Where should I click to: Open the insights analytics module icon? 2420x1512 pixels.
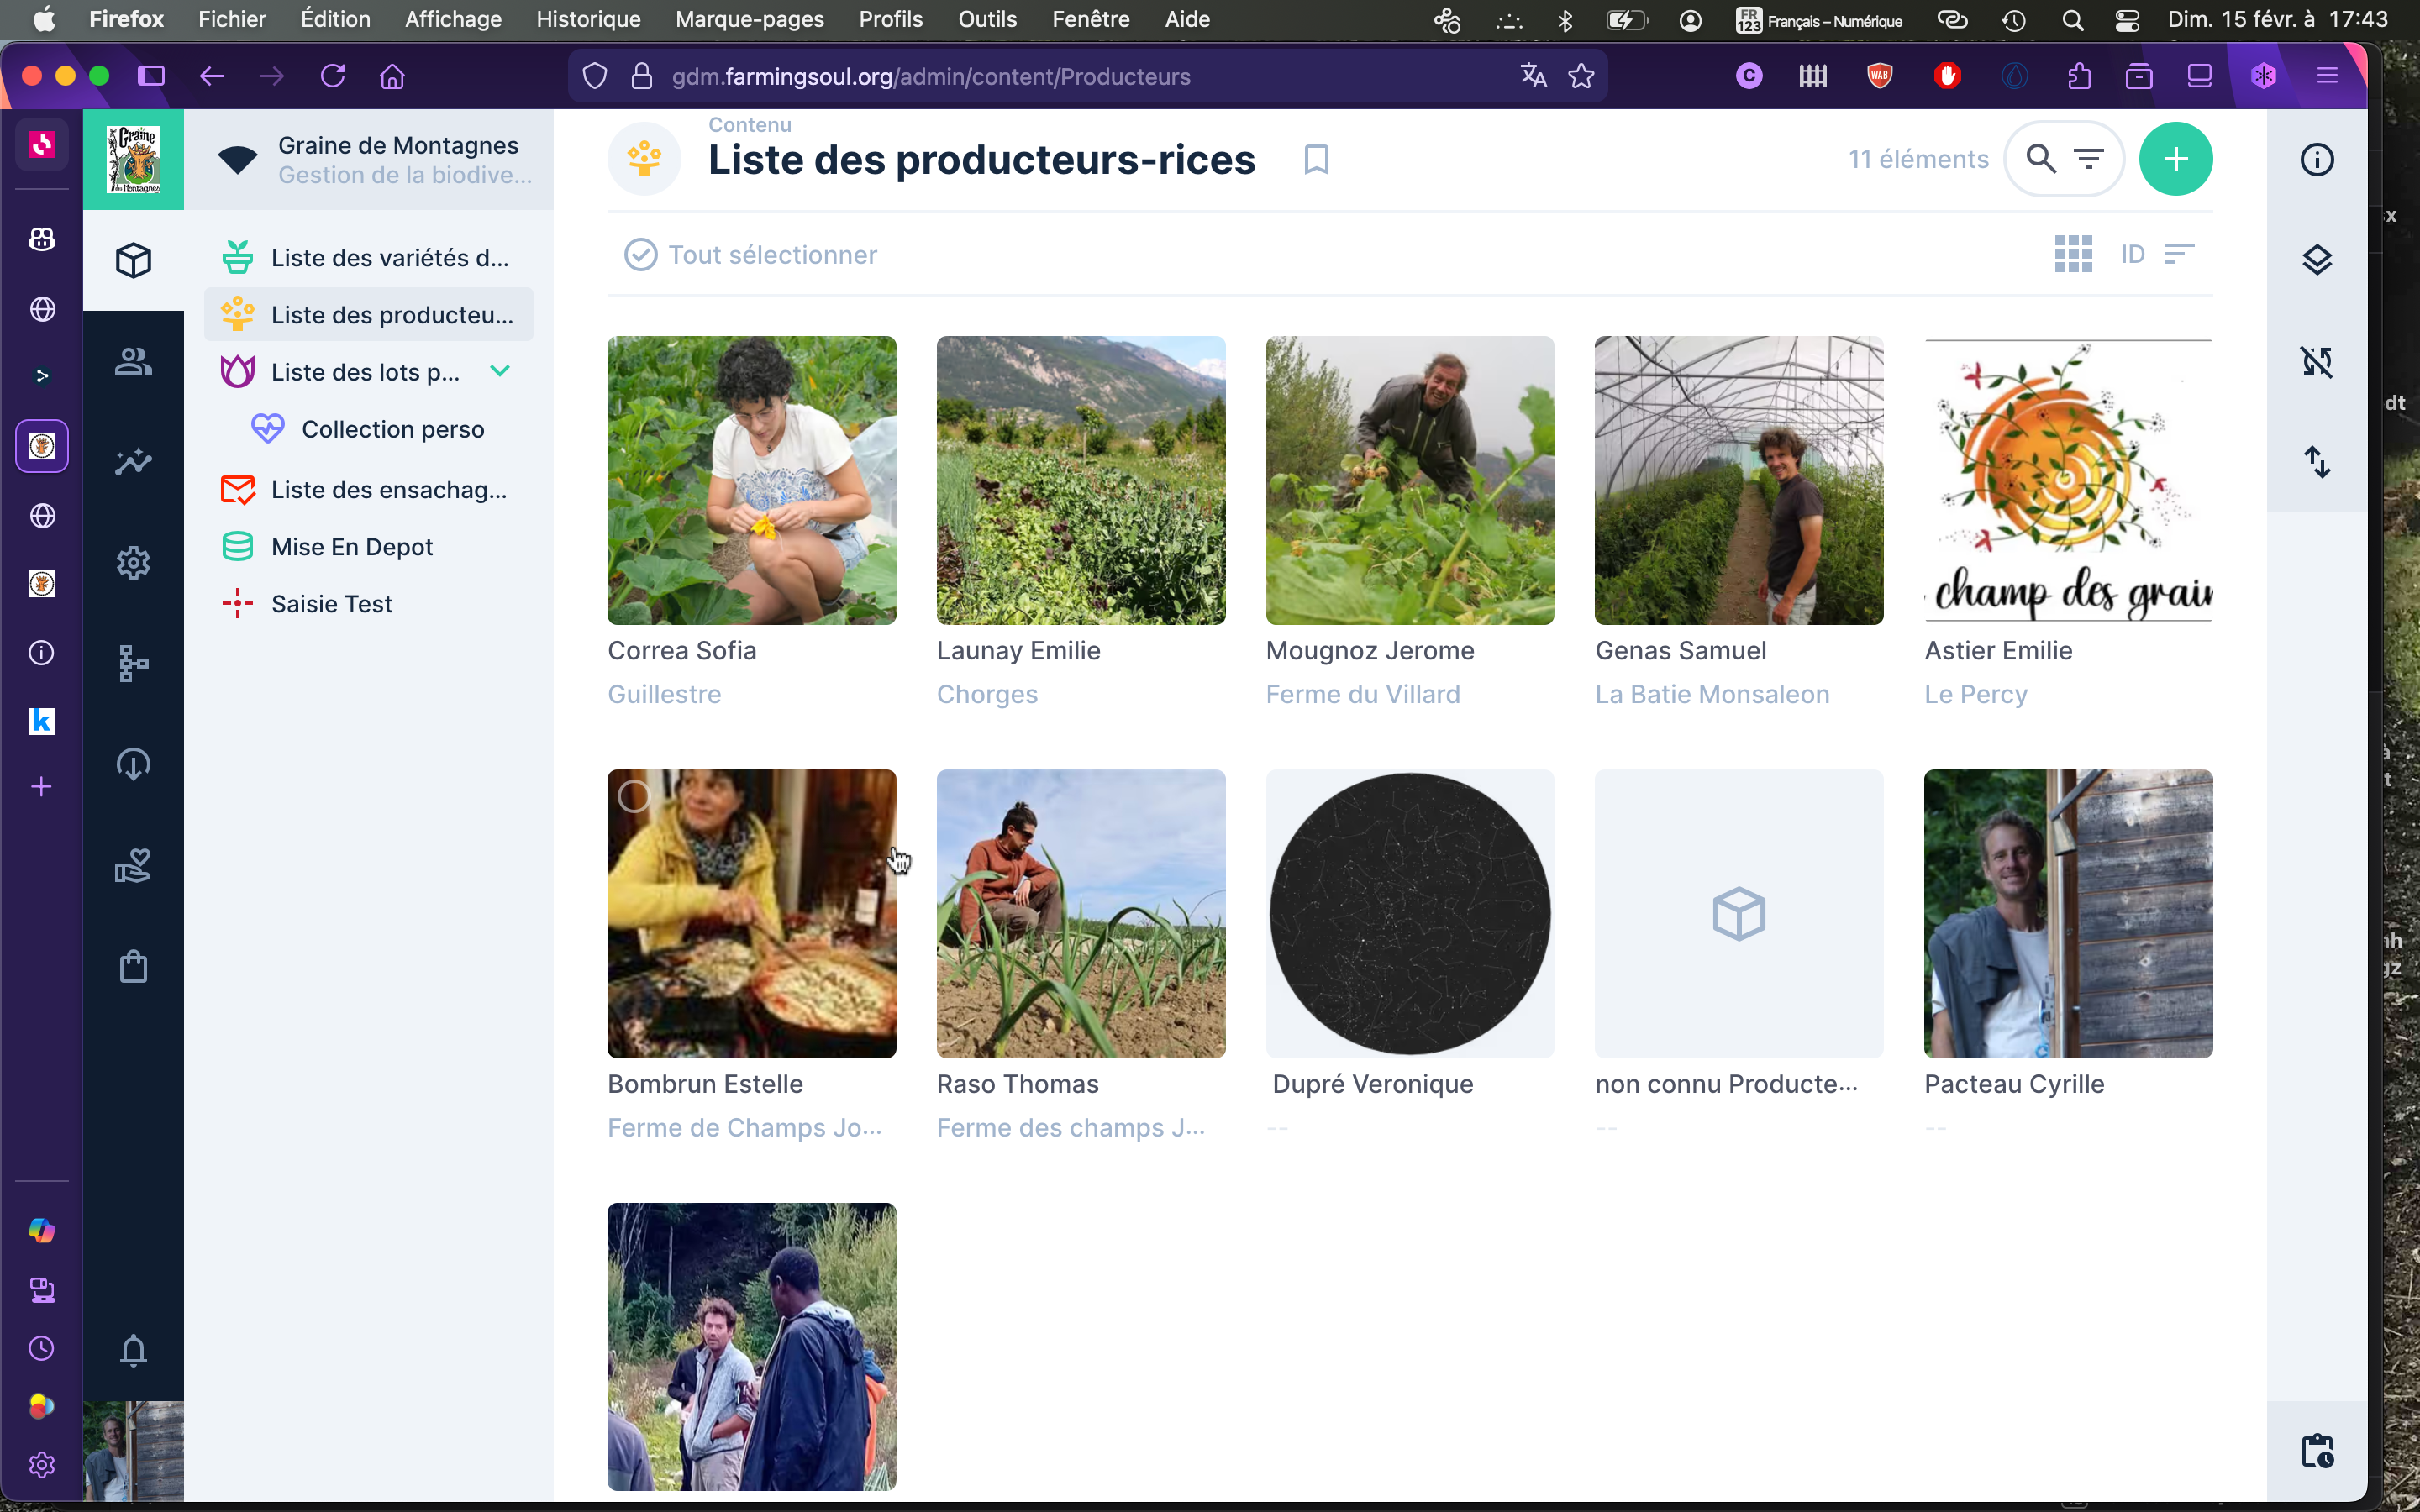point(133,462)
